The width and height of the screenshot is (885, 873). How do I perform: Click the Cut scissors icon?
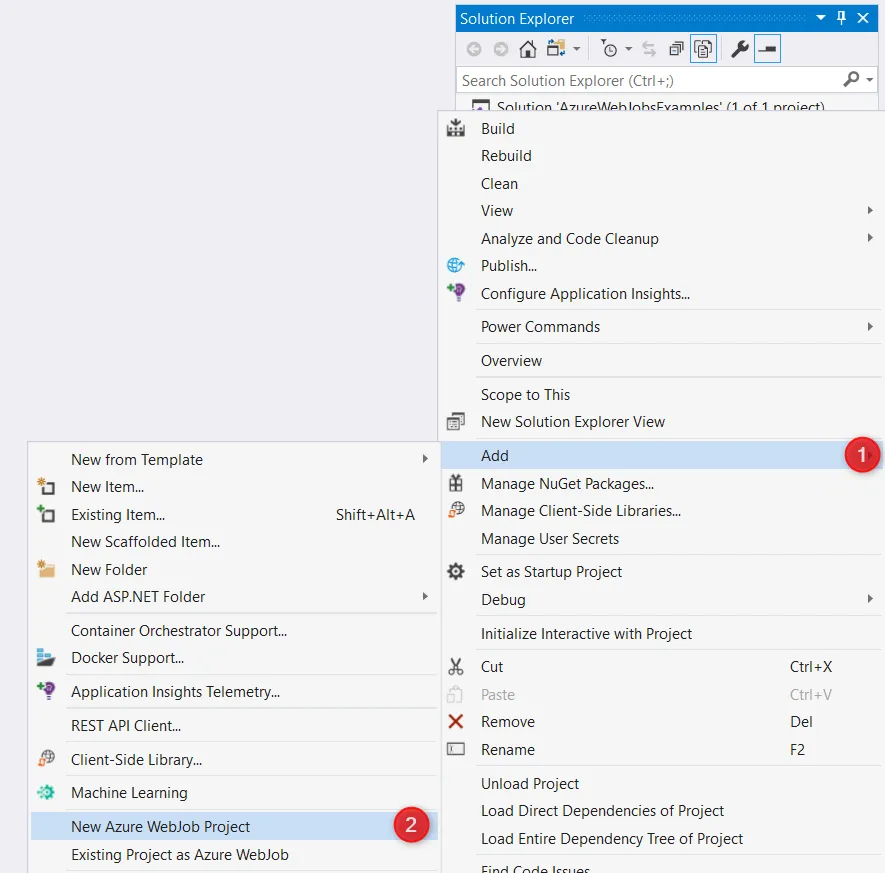point(455,666)
